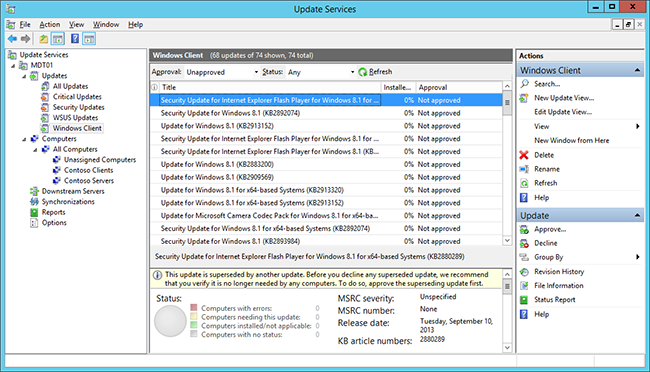Select Update for Windows 8.1 (KB2913152) row
Viewport: 650px width, 372px height.
(x=326, y=126)
